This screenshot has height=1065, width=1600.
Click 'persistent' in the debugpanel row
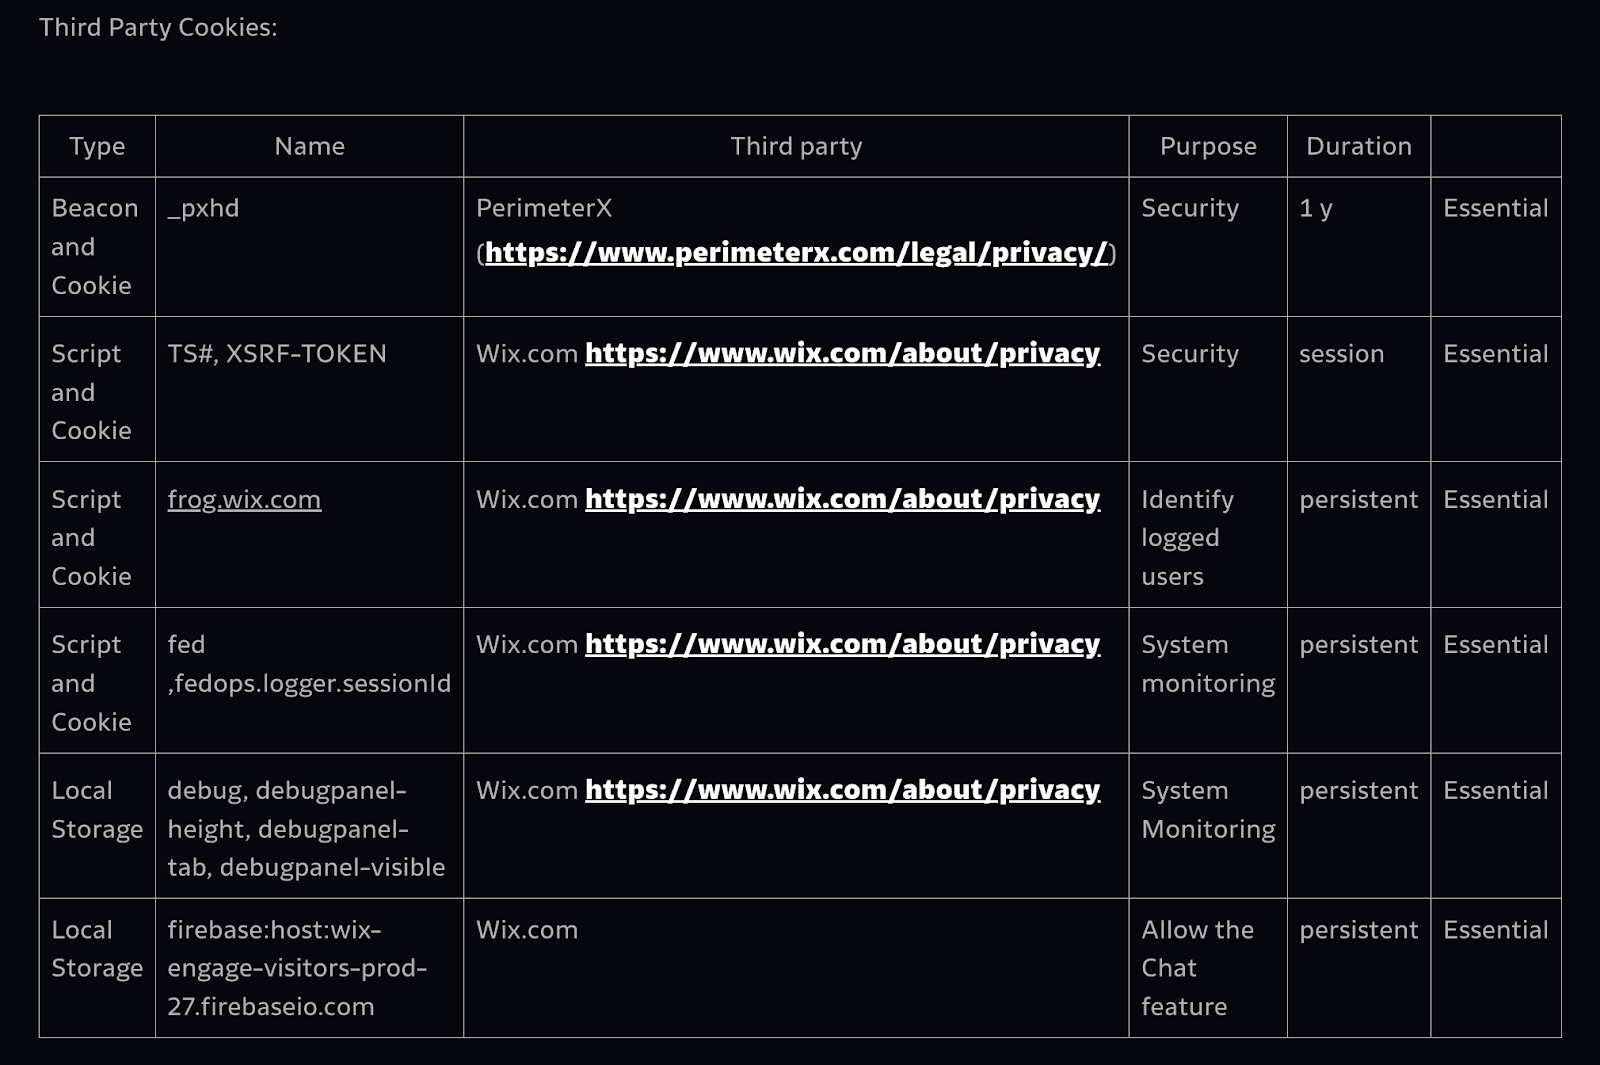(1359, 790)
